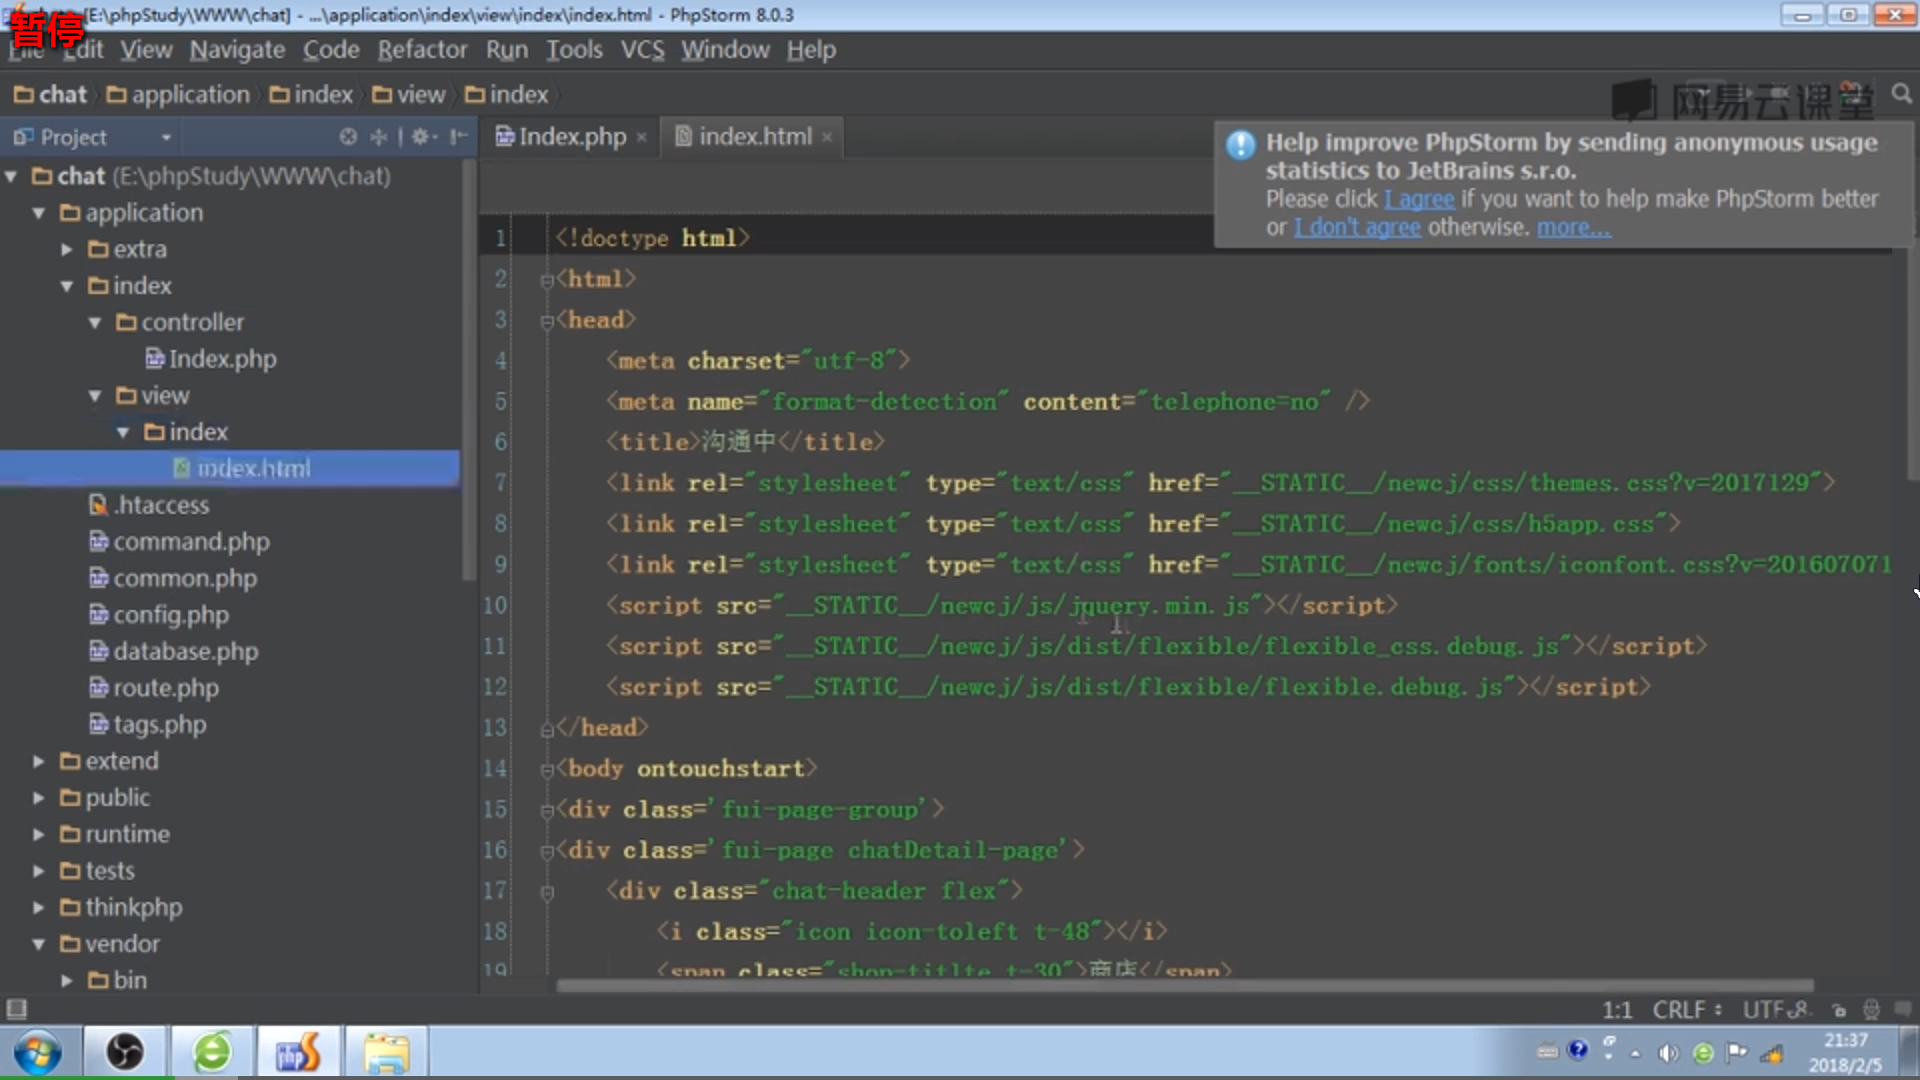Open config.php in the project tree

point(170,615)
